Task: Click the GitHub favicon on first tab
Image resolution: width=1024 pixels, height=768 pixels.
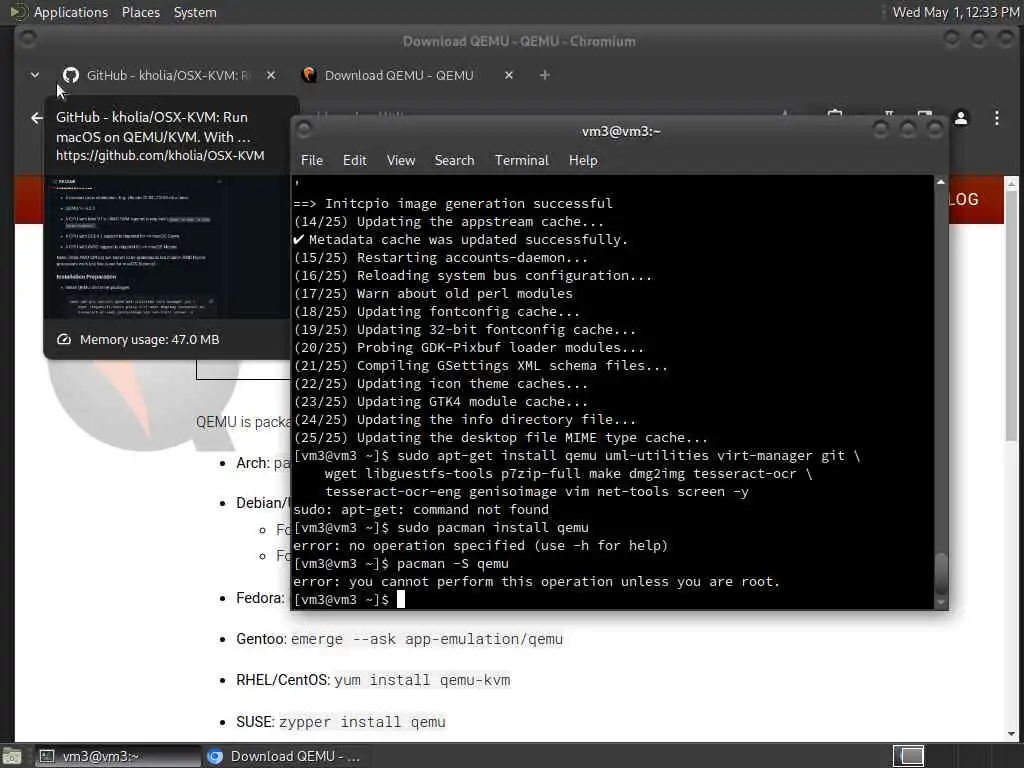Action: pyautogui.click(x=71, y=75)
